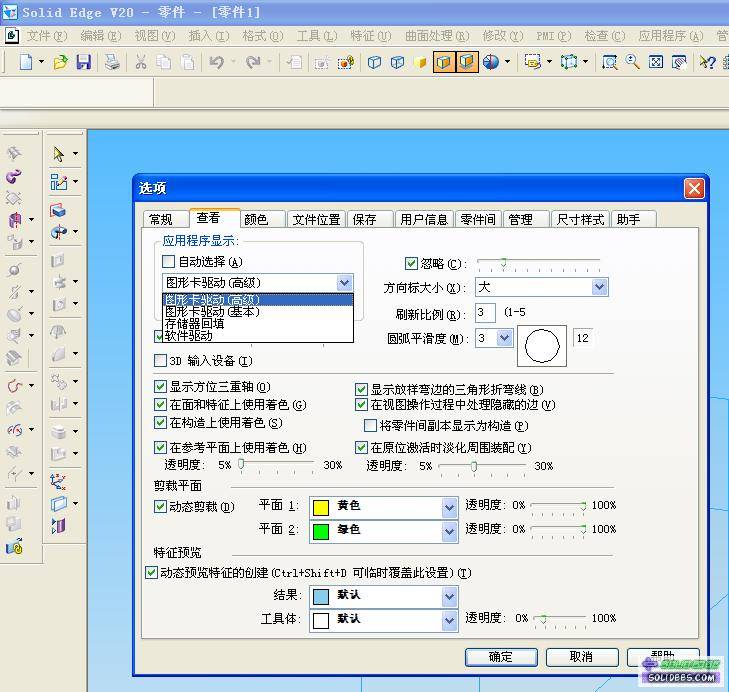Open the 平面 1 黄色 color dropdown

pos(449,507)
